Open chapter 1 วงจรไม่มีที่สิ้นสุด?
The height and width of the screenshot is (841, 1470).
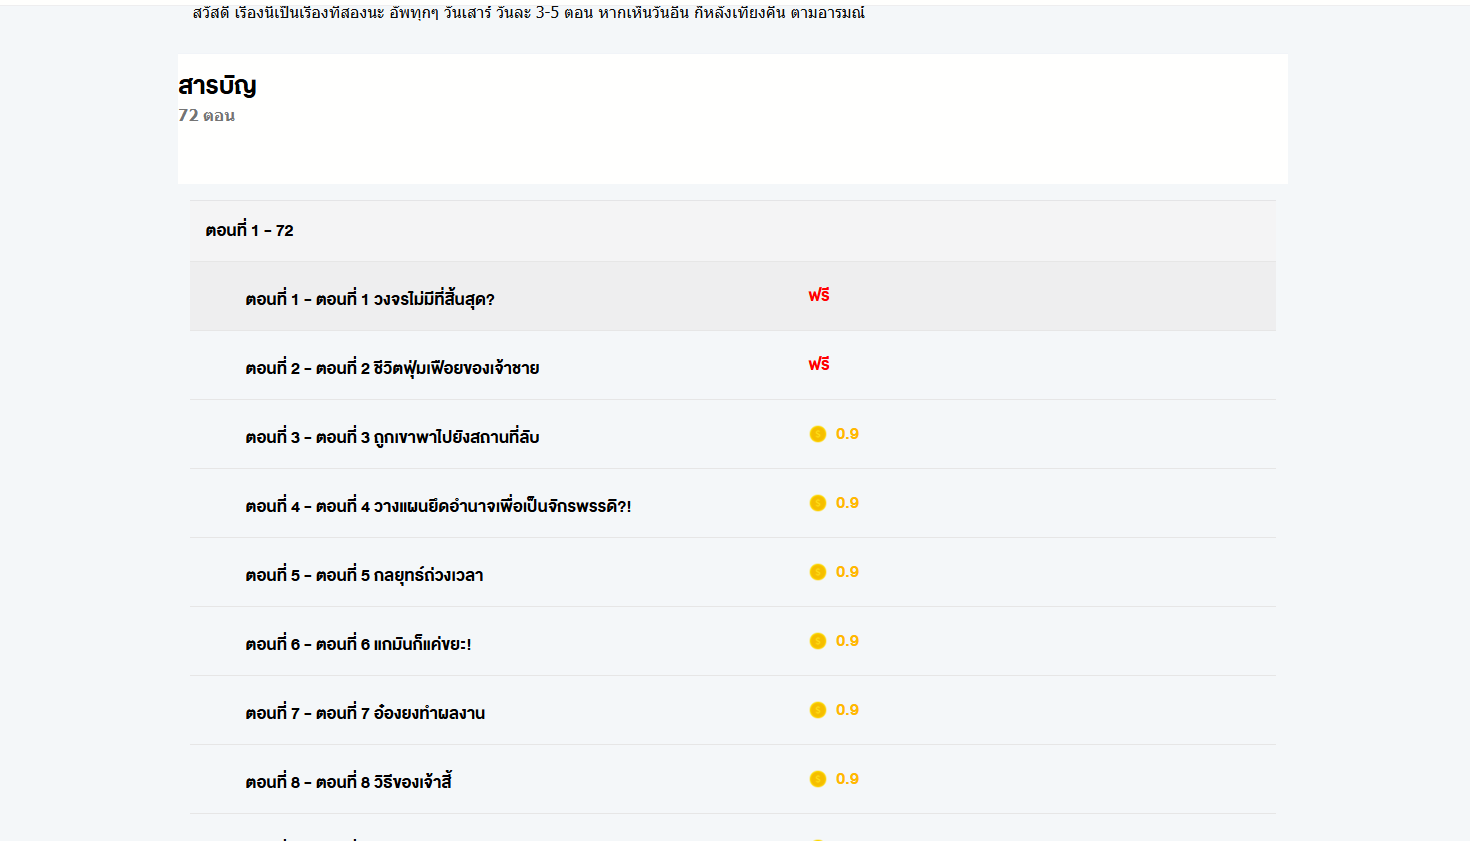point(369,299)
